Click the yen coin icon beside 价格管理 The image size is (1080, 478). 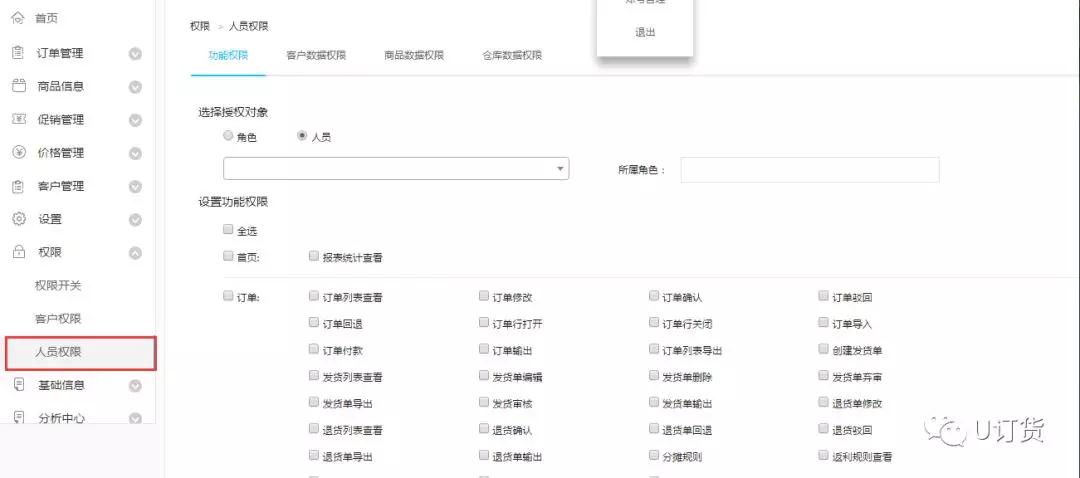tap(19, 152)
